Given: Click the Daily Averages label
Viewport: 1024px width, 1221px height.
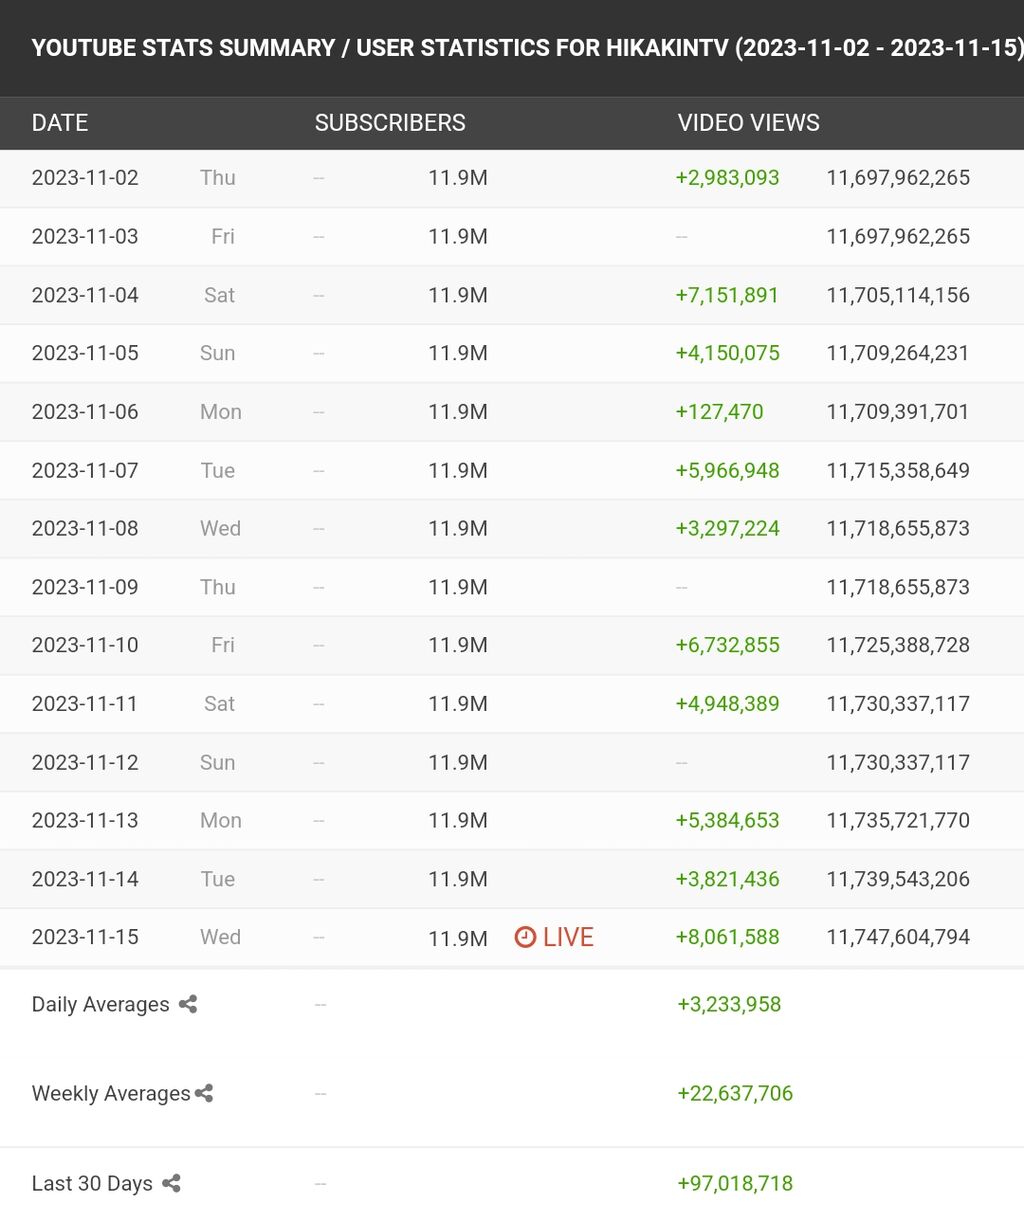Looking at the screenshot, I should [x=100, y=1004].
